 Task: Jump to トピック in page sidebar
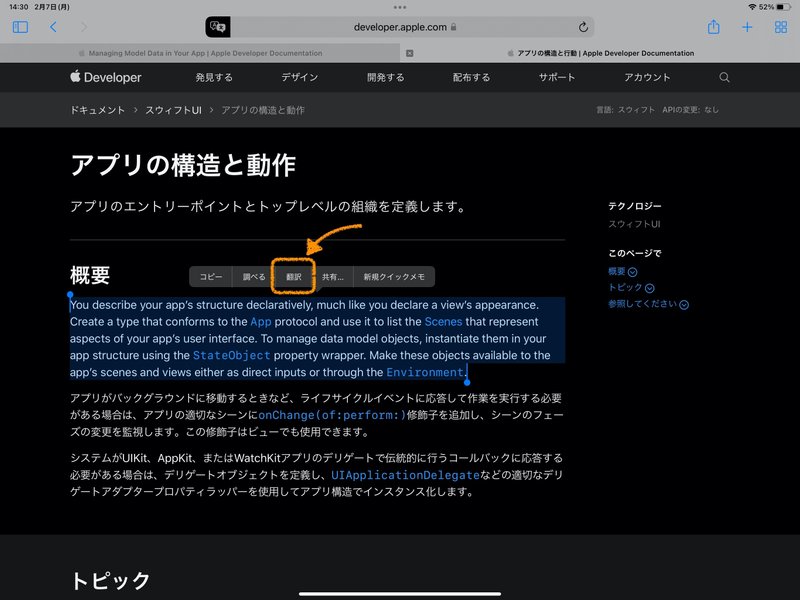coord(631,288)
